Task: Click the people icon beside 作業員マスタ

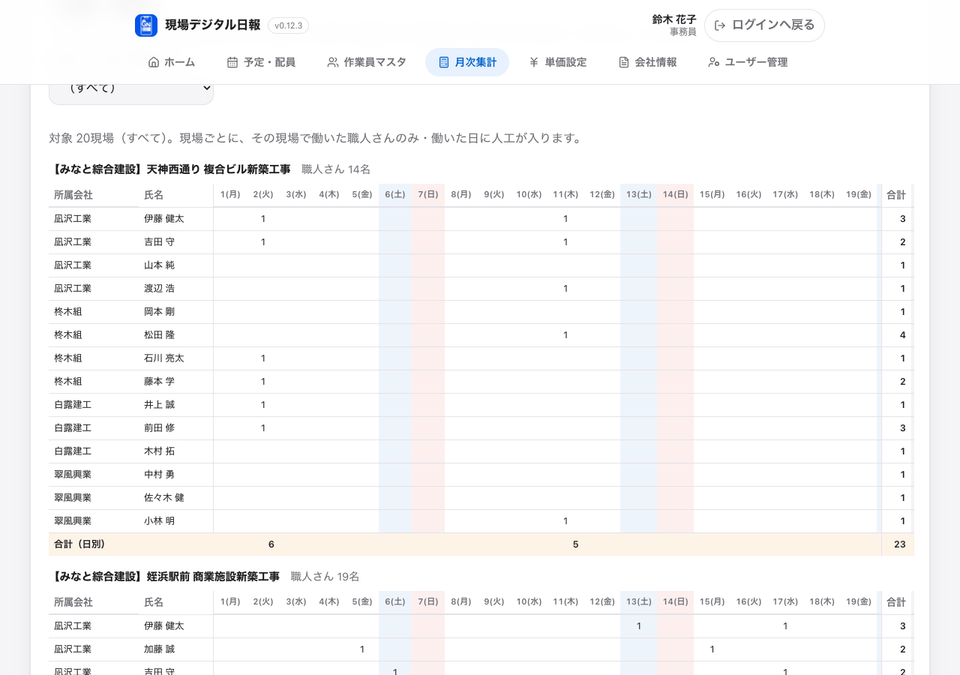Action: [x=332, y=62]
